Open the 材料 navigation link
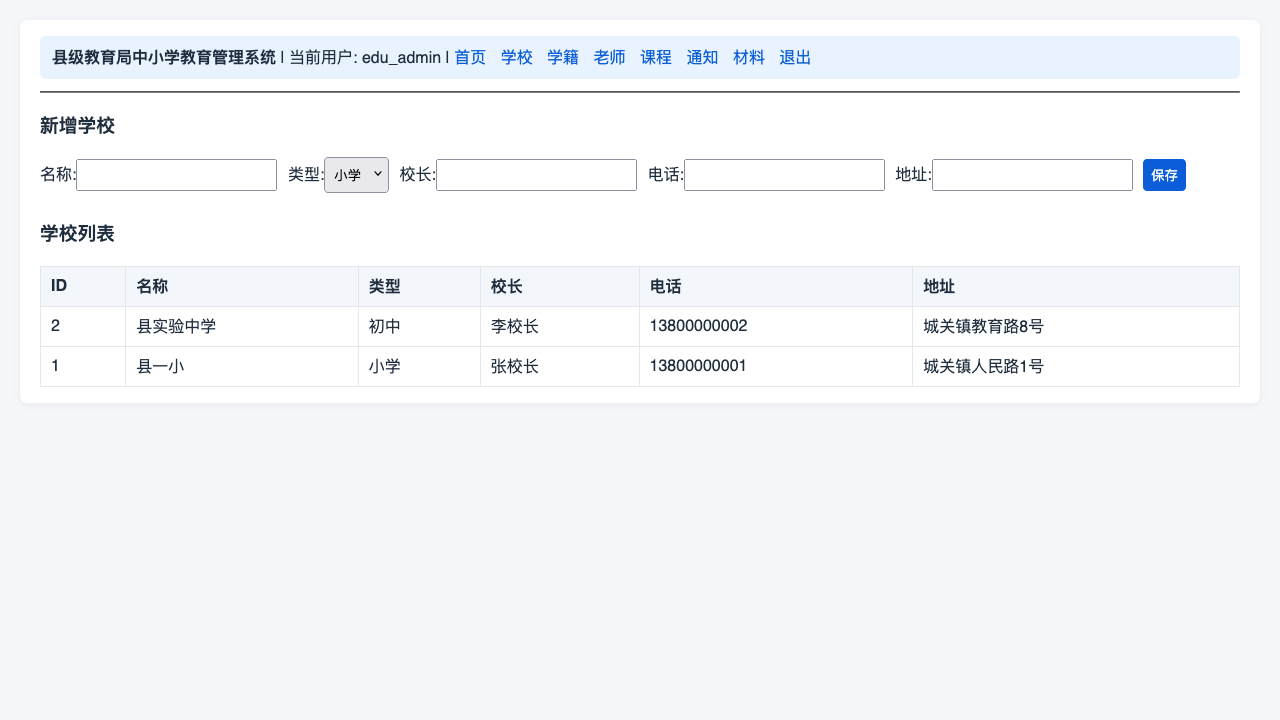The height and width of the screenshot is (720, 1280). [749, 58]
